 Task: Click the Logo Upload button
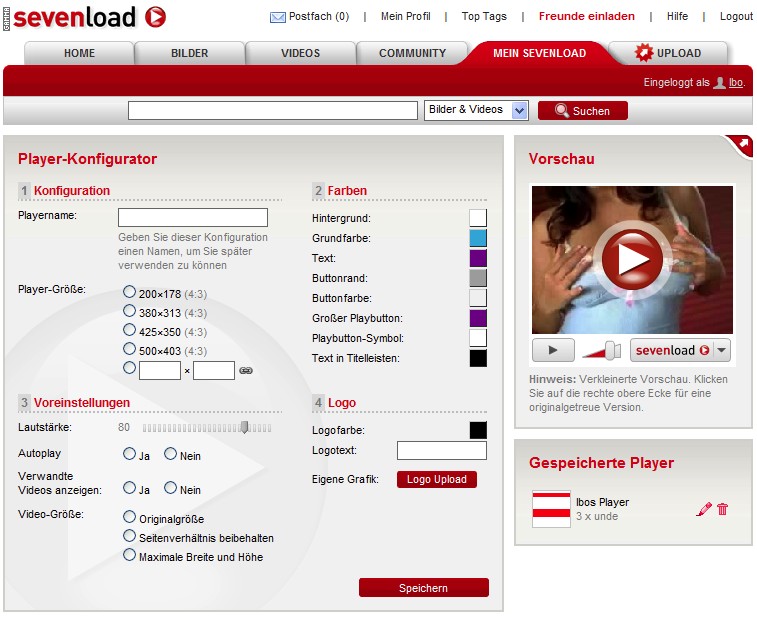click(x=436, y=479)
